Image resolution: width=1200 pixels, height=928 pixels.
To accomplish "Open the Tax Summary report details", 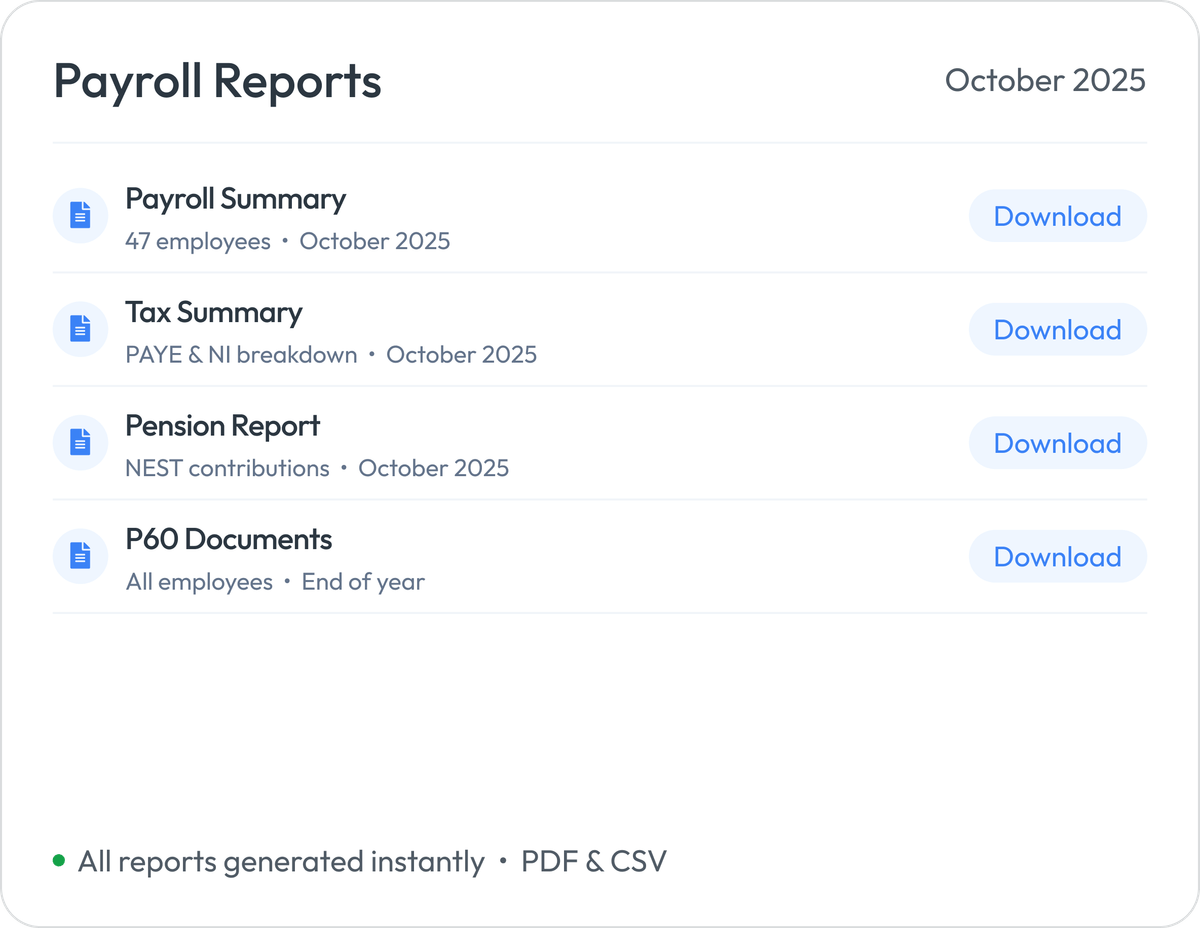I will [214, 313].
